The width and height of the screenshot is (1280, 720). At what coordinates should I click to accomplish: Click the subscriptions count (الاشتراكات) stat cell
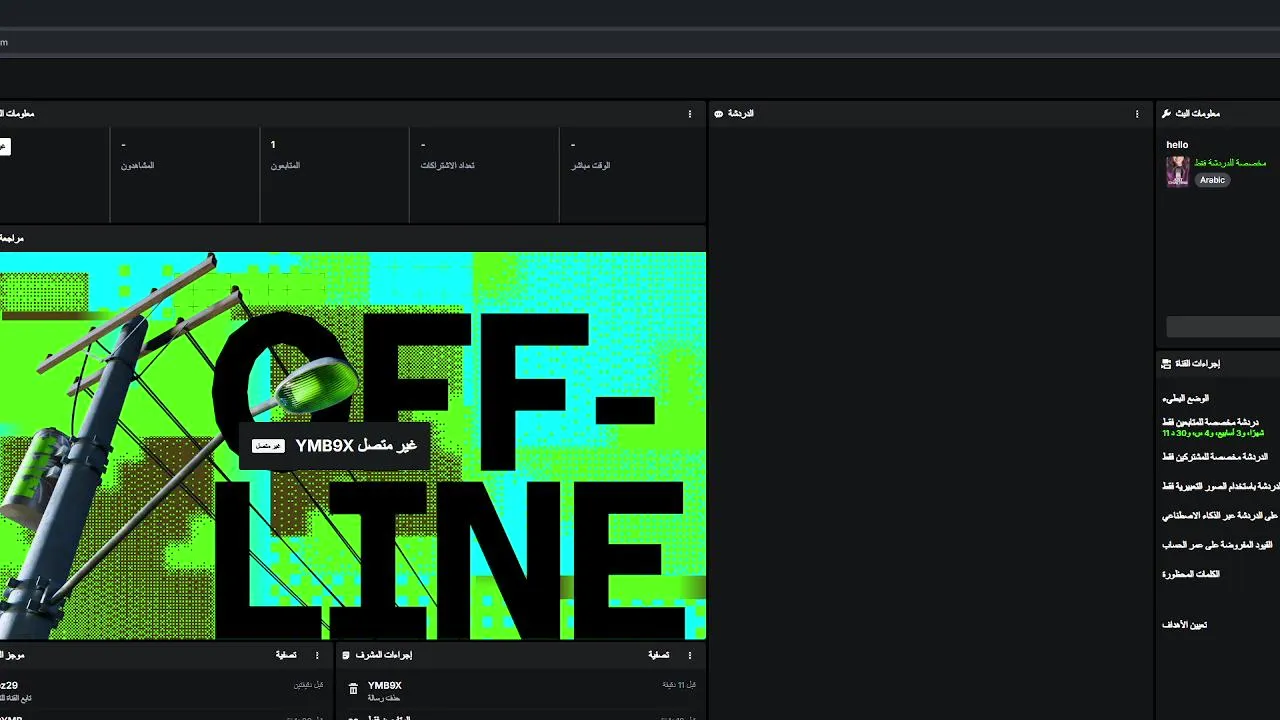click(485, 174)
